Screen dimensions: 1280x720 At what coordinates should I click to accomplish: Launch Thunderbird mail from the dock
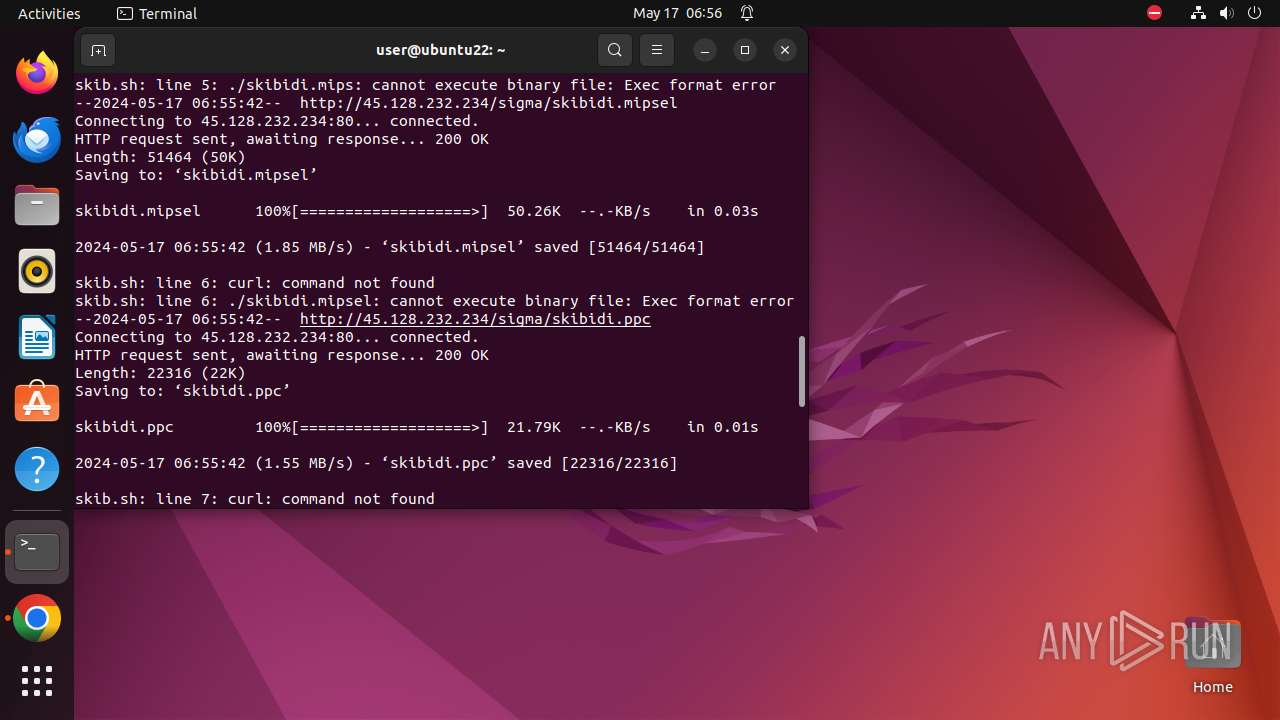[37, 140]
